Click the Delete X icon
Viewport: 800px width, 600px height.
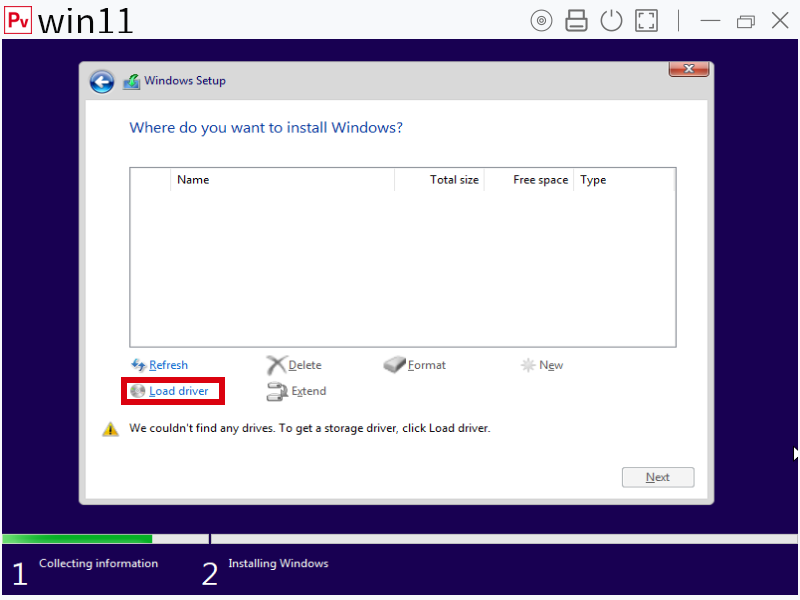point(276,365)
